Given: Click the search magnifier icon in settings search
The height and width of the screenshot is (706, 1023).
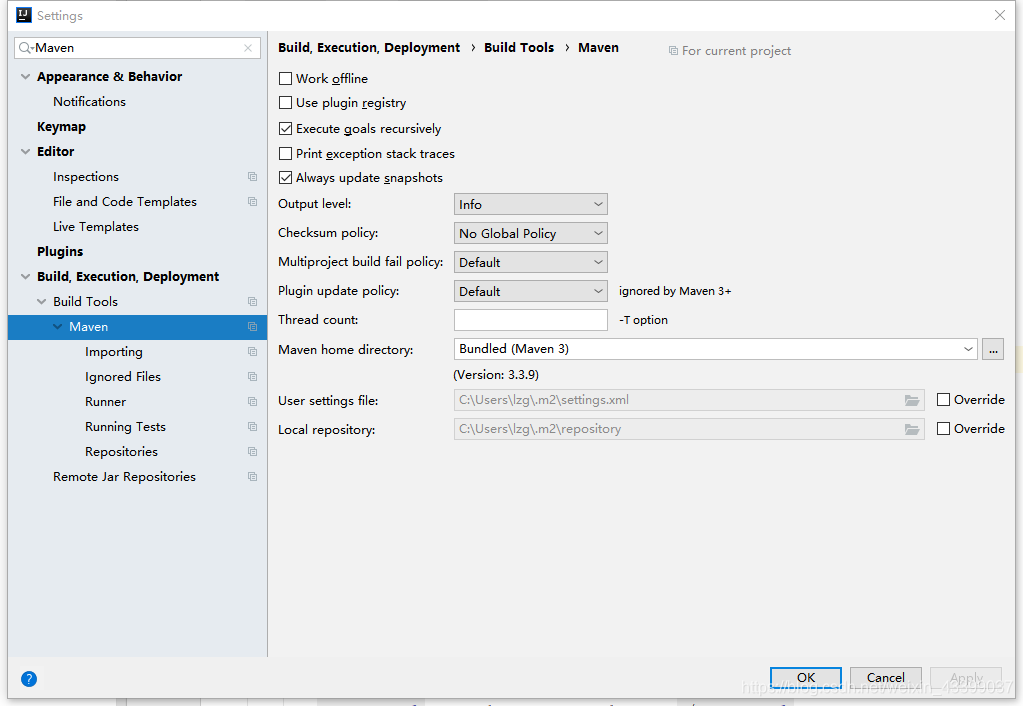Looking at the screenshot, I should click(25, 48).
